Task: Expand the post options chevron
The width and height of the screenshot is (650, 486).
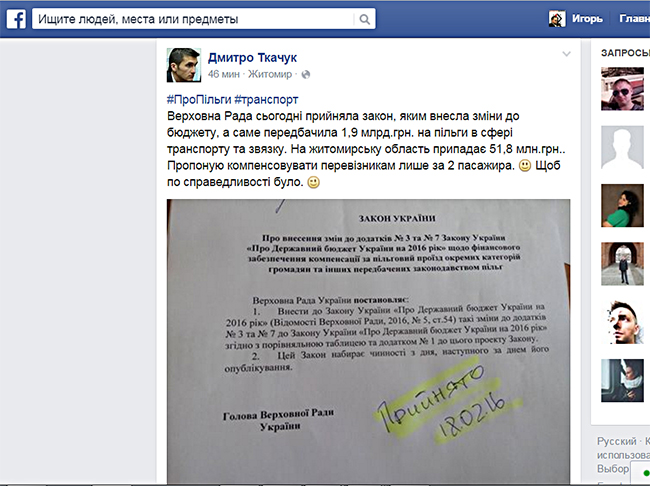Action: pos(566,54)
